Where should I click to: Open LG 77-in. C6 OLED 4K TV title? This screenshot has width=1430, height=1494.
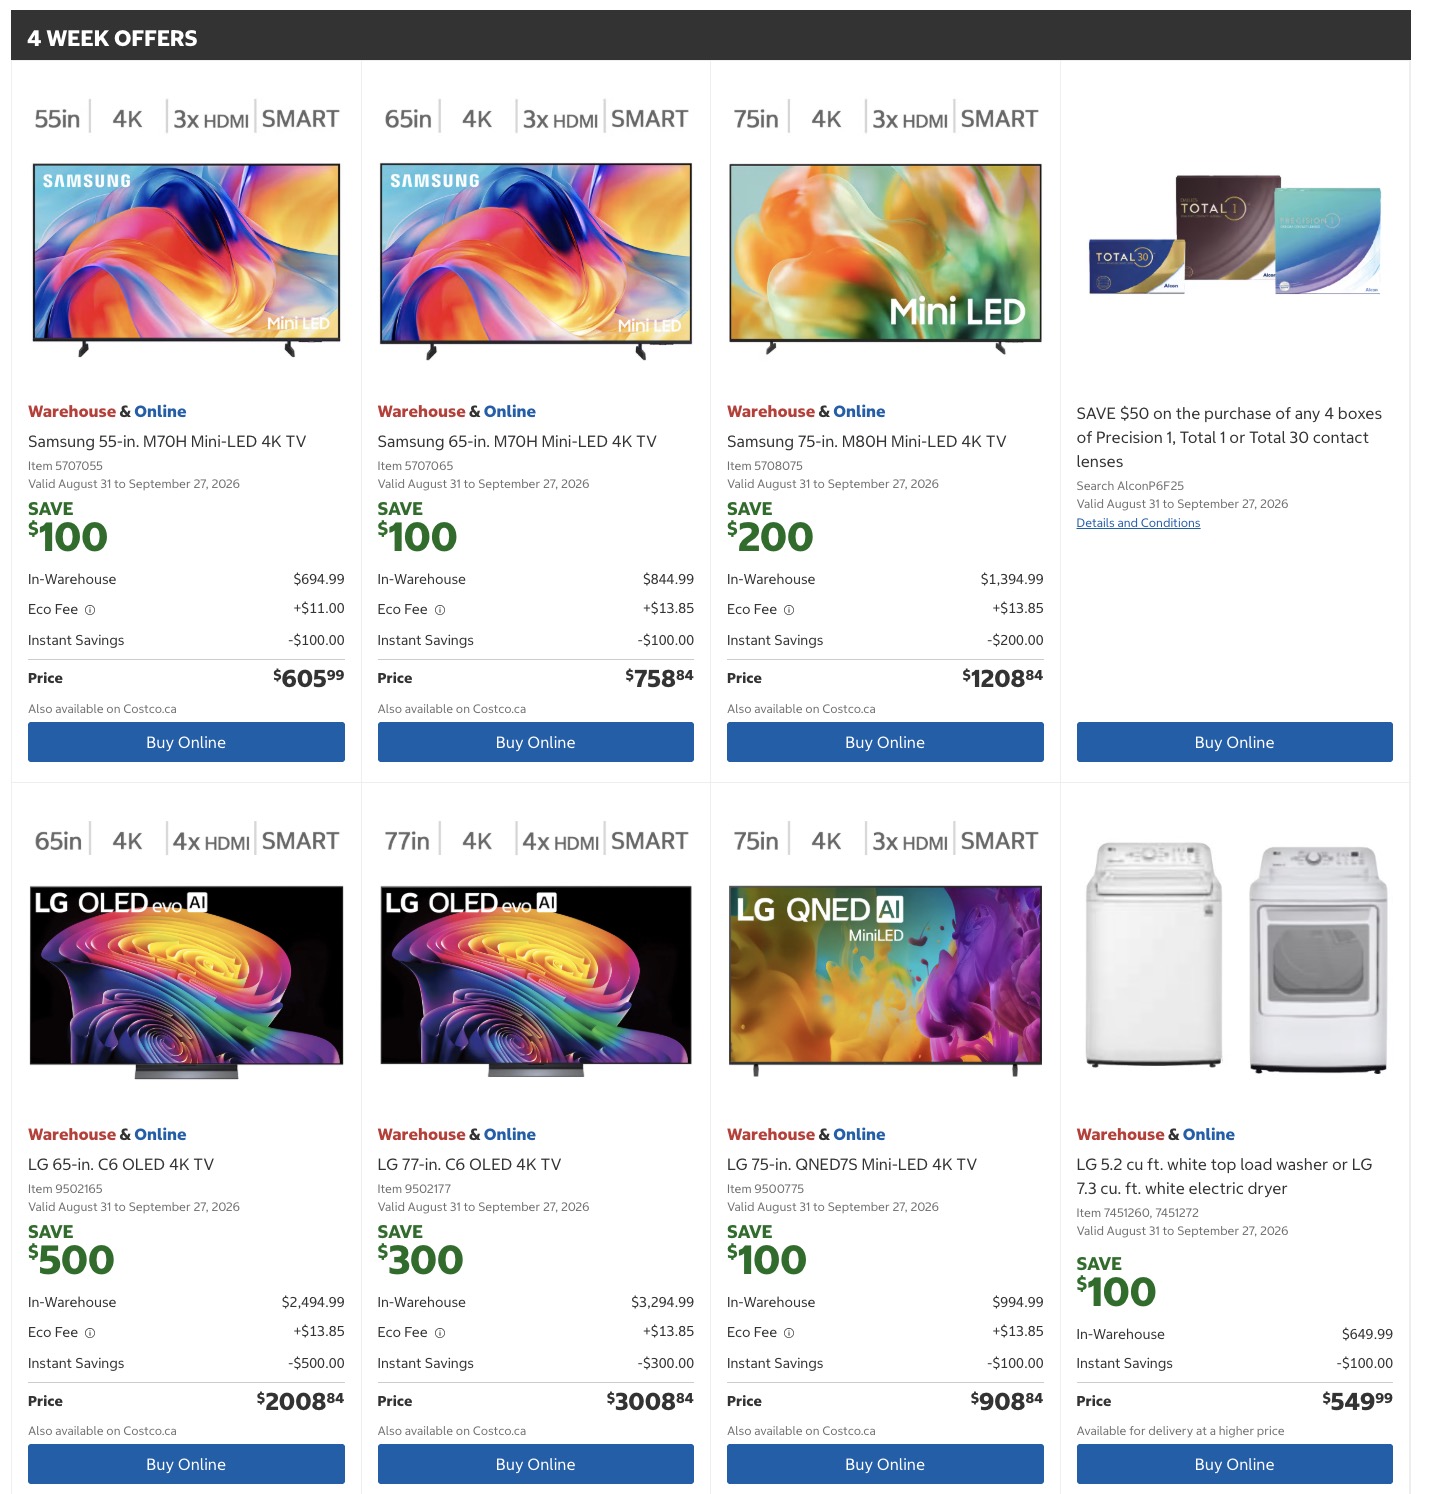[x=469, y=1164]
